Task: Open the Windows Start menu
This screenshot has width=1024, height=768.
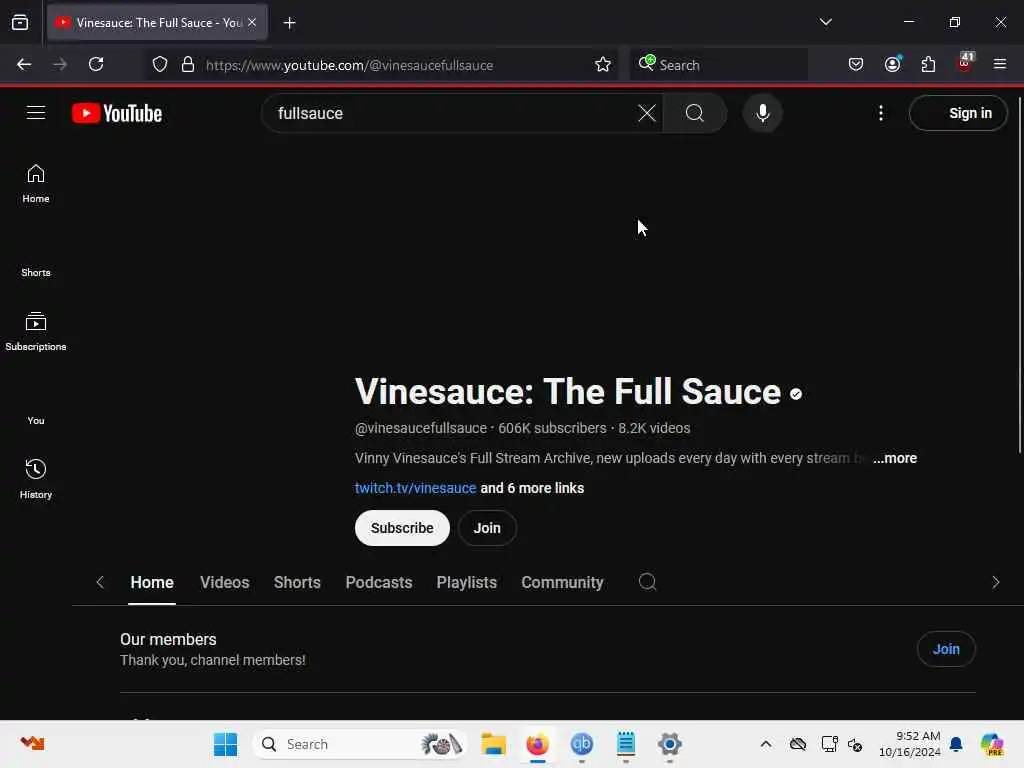Action: point(225,744)
